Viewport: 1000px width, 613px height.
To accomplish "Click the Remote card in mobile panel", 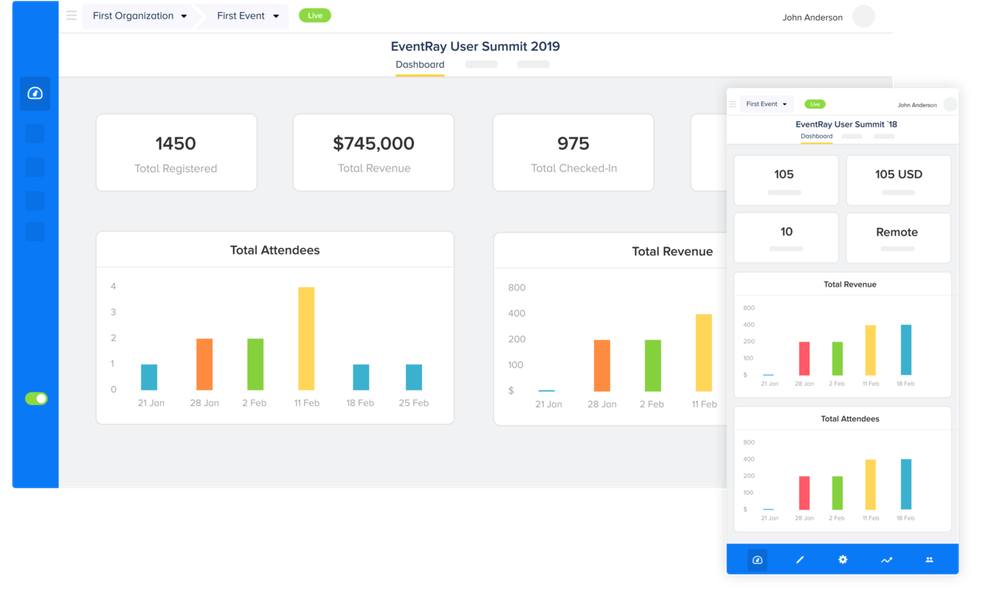I will [898, 238].
